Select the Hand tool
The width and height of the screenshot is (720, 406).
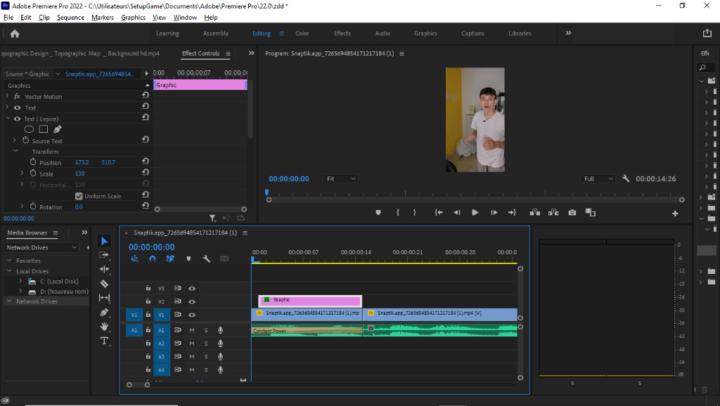pyautogui.click(x=105, y=326)
